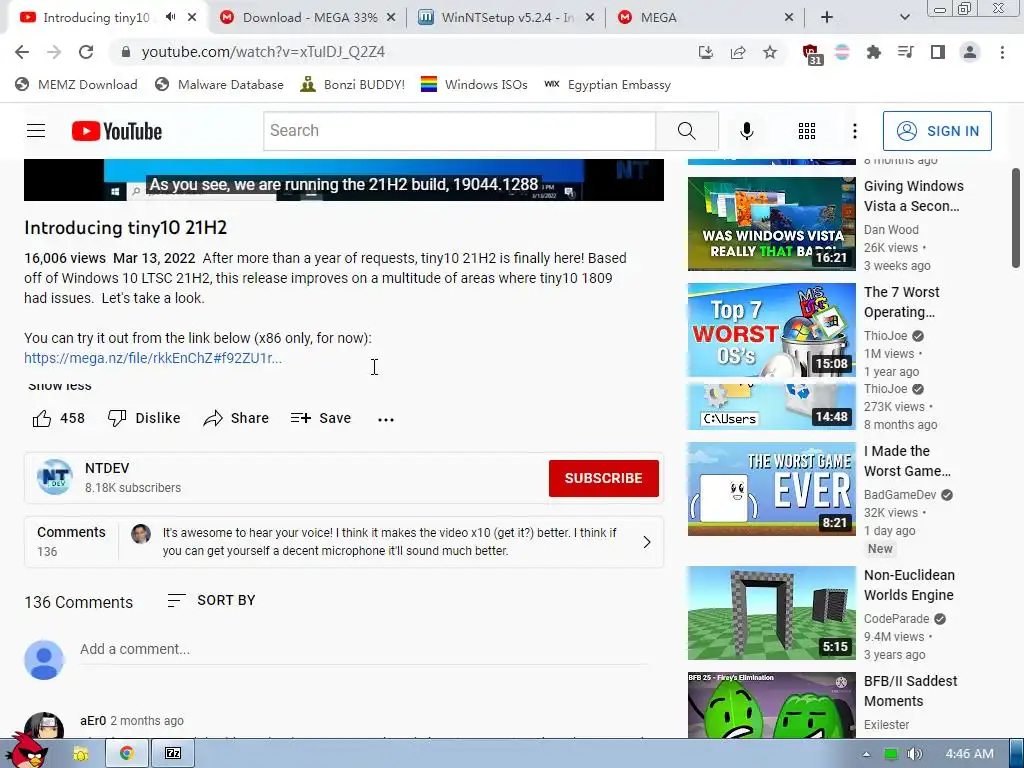The image size is (1024, 768).
Task: Open the NTDEV channel avatar
Action: click(x=55, y=477)
